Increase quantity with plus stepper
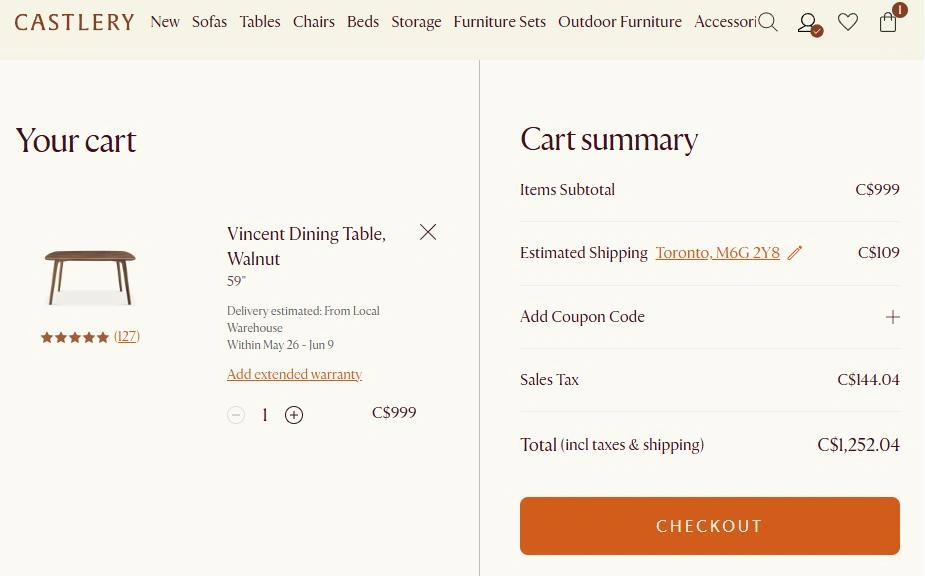The height and width of the screenshot is (576, 925). coord(294,415)
